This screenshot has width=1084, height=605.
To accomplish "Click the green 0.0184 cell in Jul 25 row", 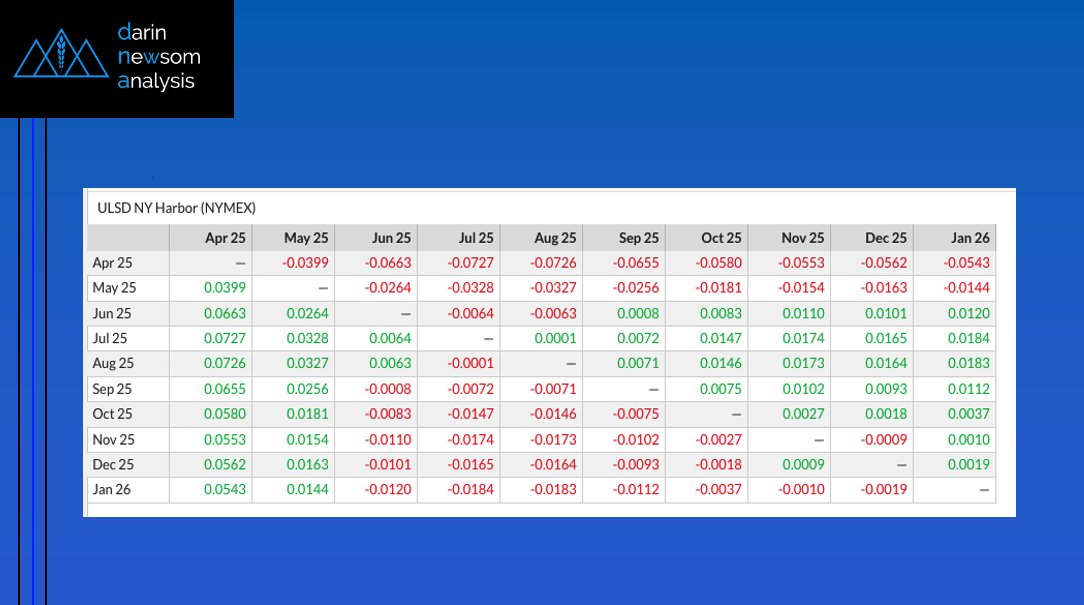I will point(969,338).
